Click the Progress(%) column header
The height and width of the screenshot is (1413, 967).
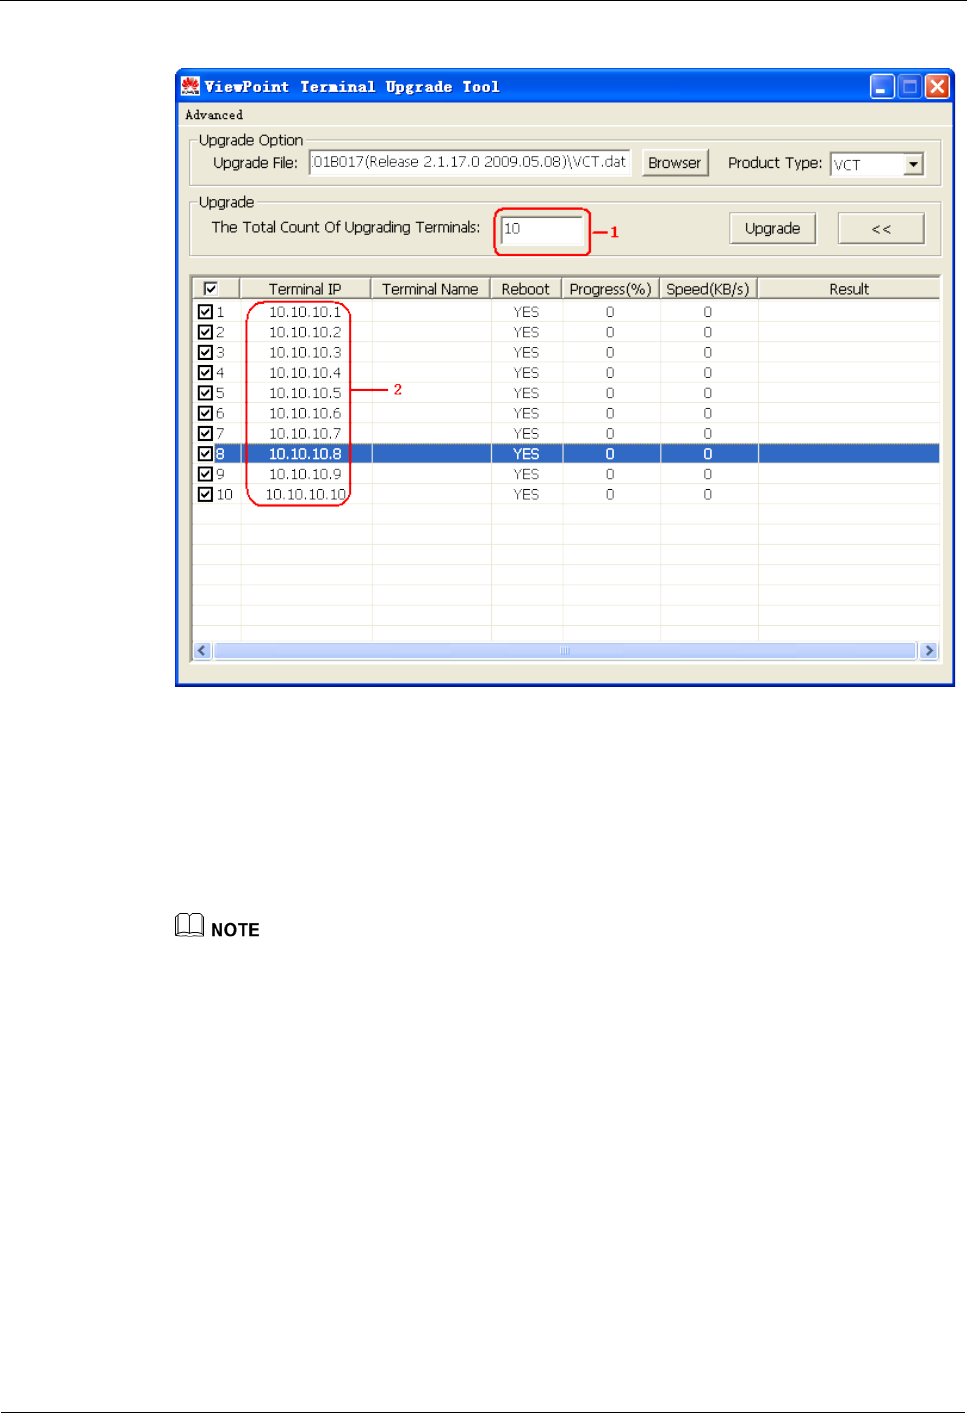coord(610,289)
